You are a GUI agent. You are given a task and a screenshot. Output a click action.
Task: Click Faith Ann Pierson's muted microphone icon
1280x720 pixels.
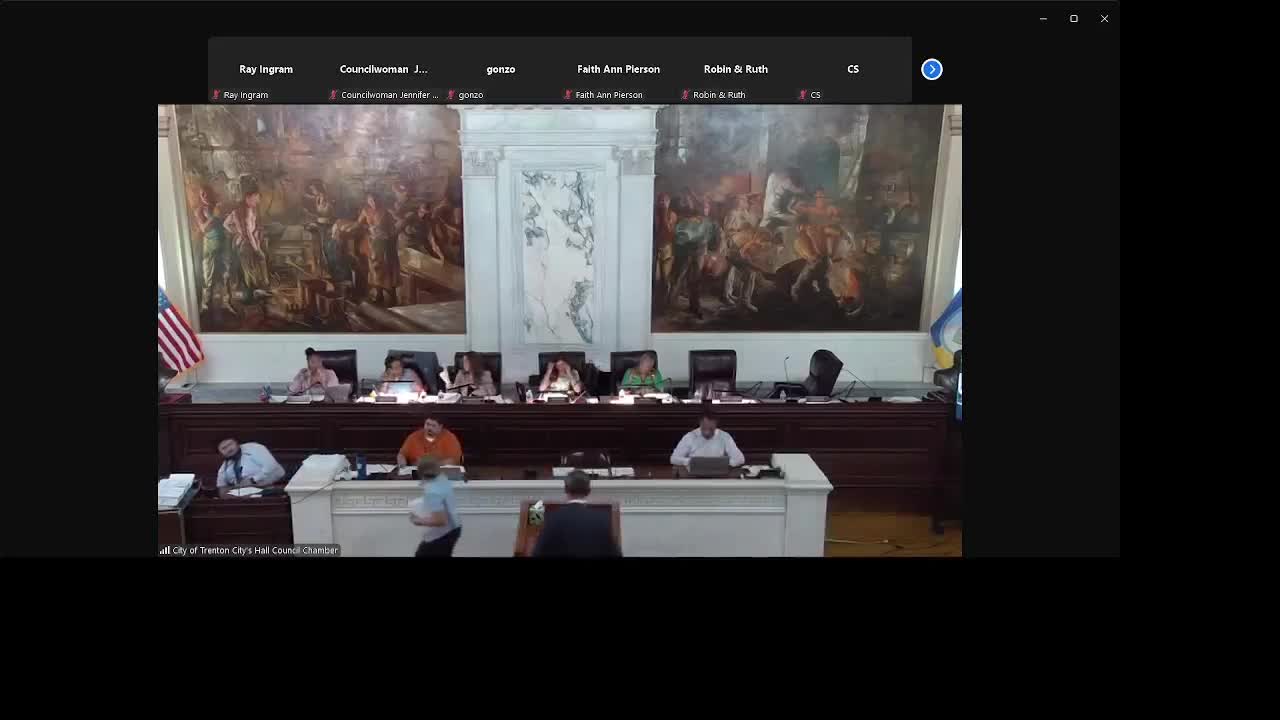click(x=568, y=95)
